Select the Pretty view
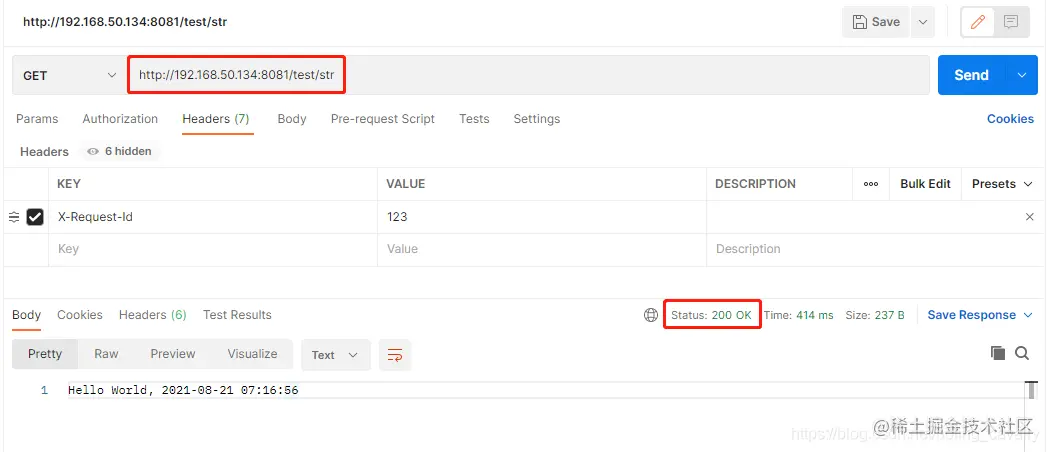This screenshot has height=452, width=1049. click(x=45, y=354)
